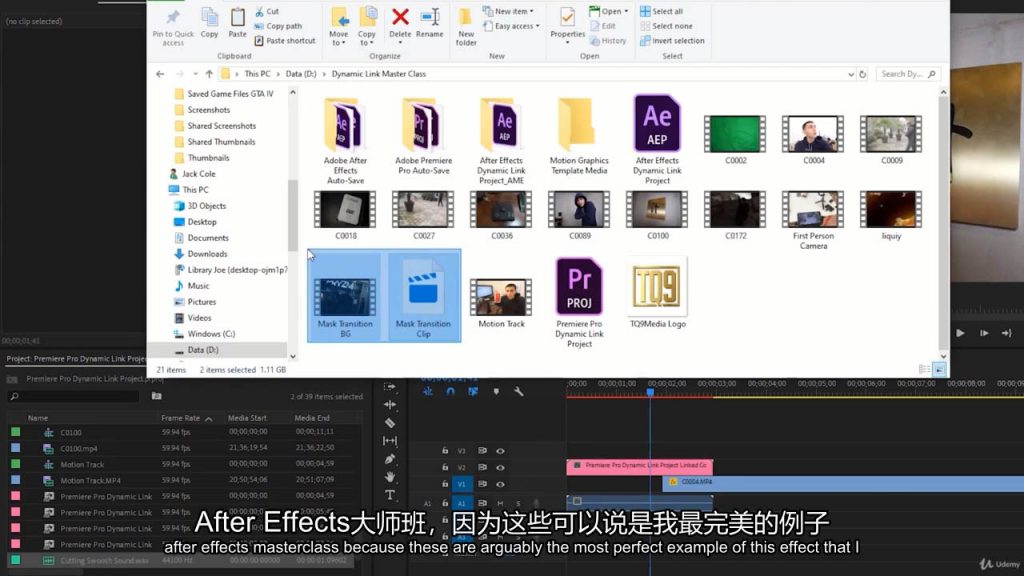
Task: Select the Track Select Forward tool
Action: pos(390,387)
